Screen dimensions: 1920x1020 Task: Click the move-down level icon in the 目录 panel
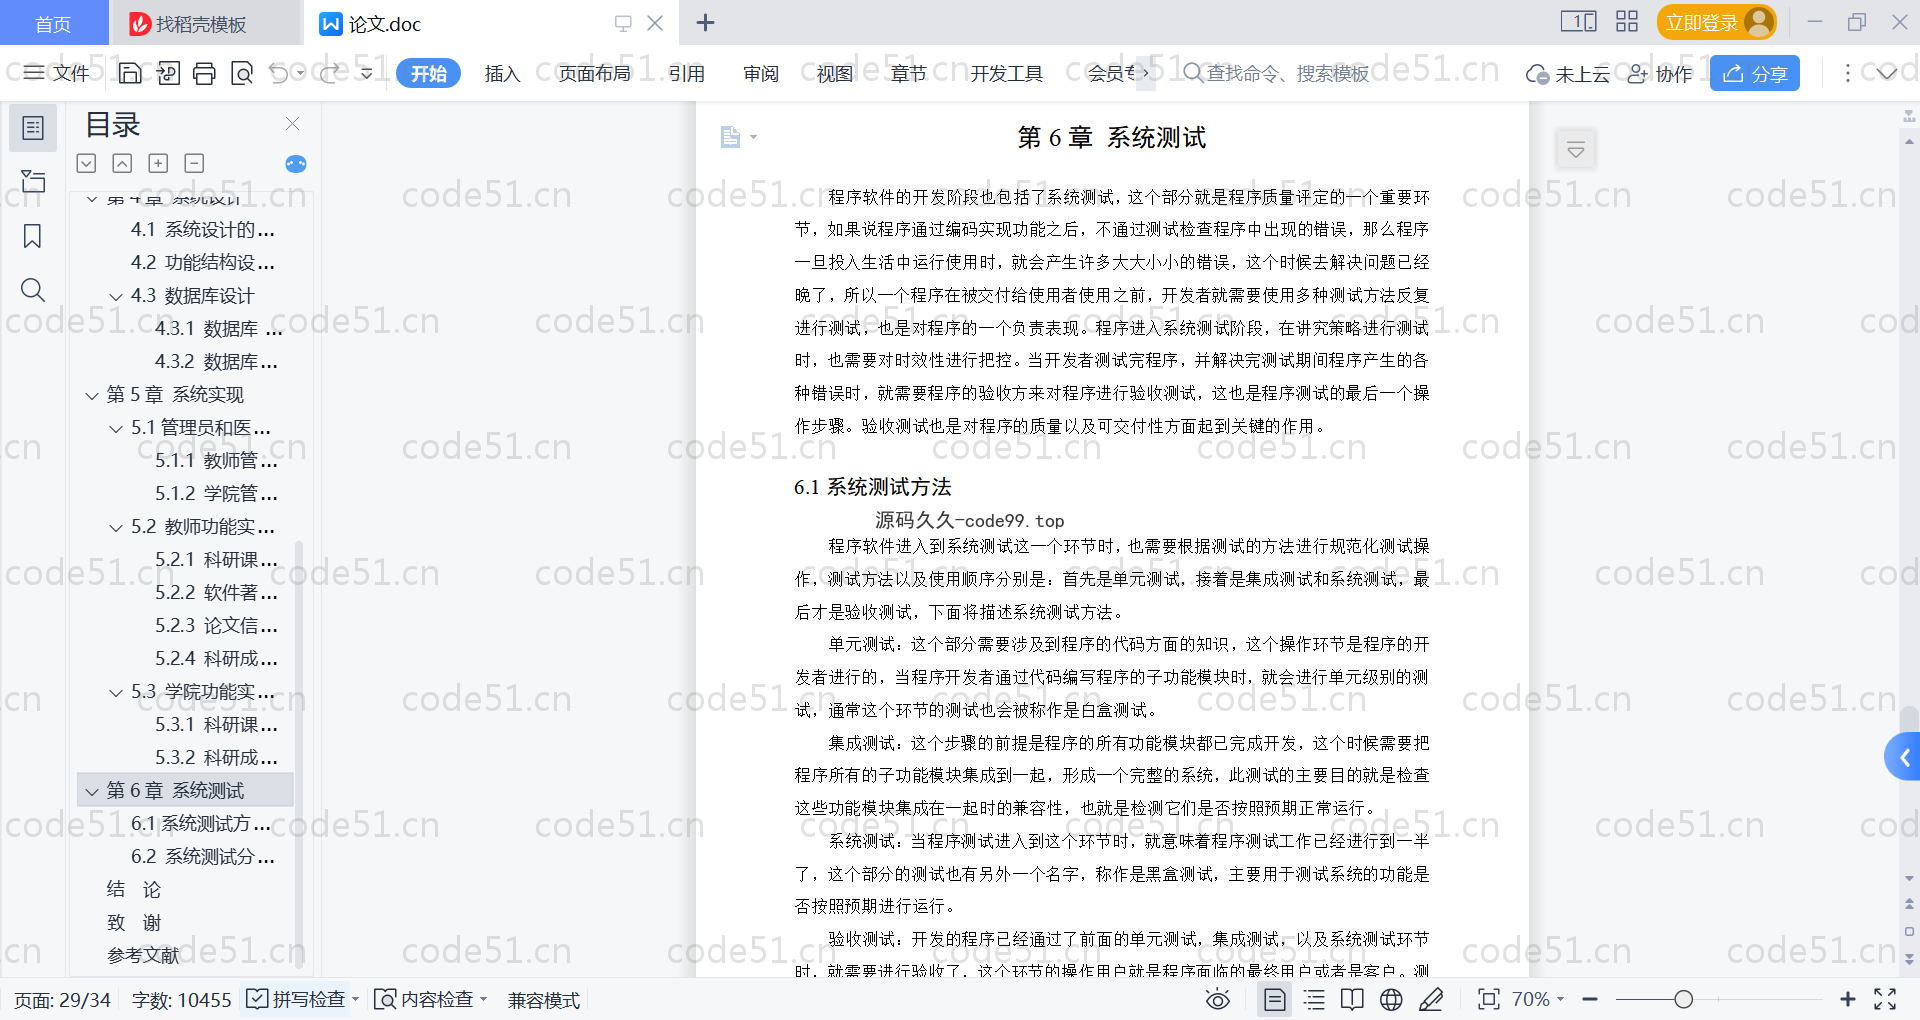[x=86, y=163]
